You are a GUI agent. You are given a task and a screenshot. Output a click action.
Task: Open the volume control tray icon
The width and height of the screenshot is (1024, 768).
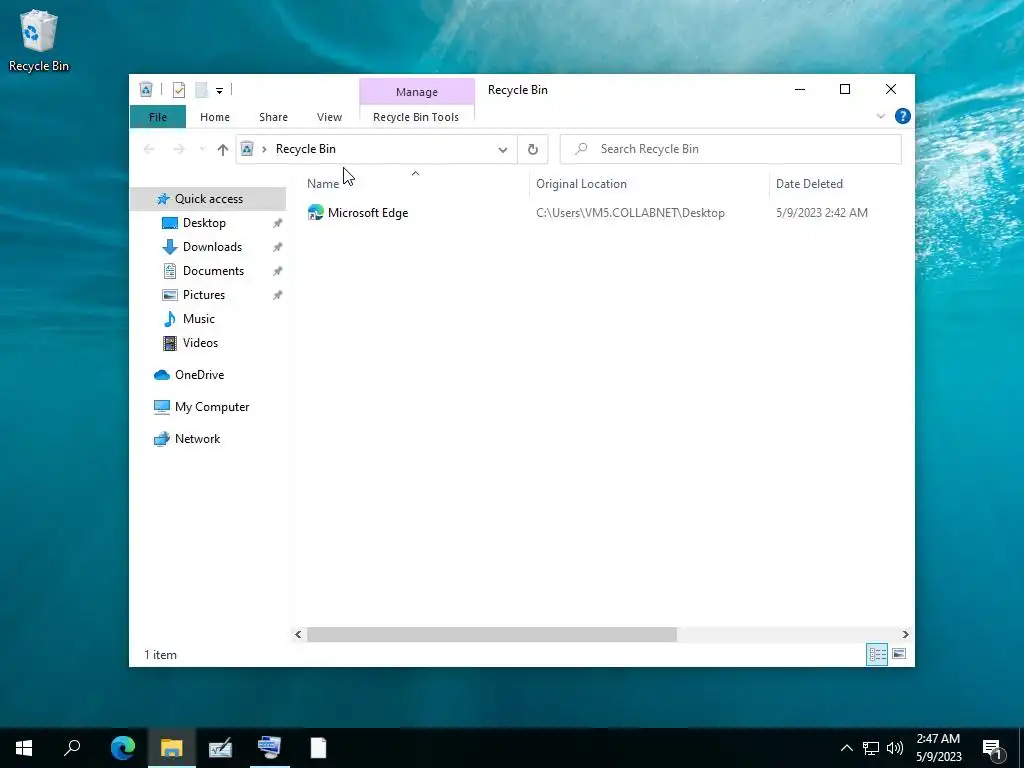tap(895, 748)
